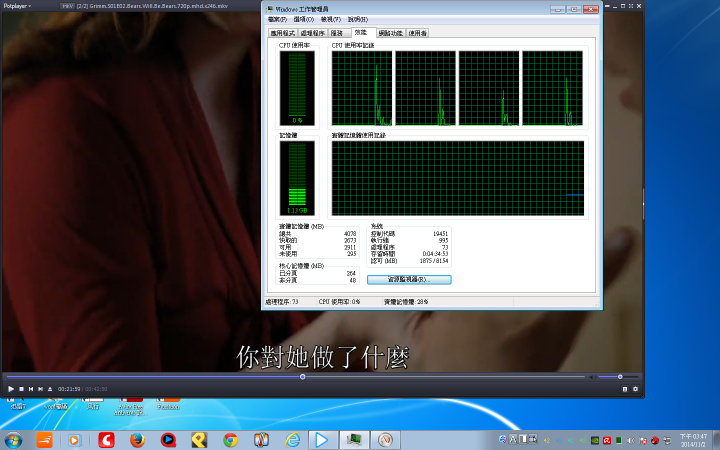
Task: Mute audio with PotPlayer speaker icon
Action: [592, 377]
